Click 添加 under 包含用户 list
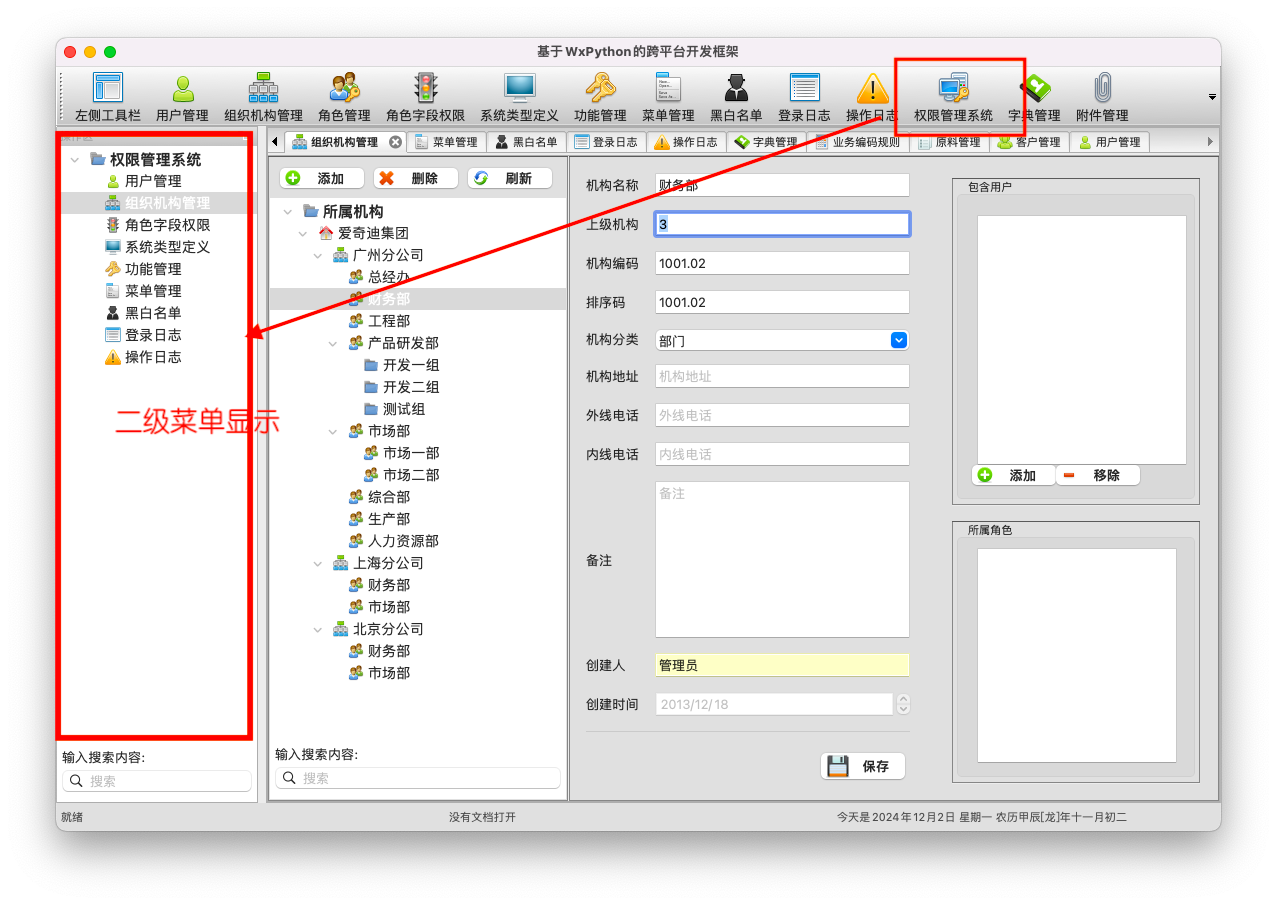The height and width of the screenshot is (905, 1277). coord(1013,475)
